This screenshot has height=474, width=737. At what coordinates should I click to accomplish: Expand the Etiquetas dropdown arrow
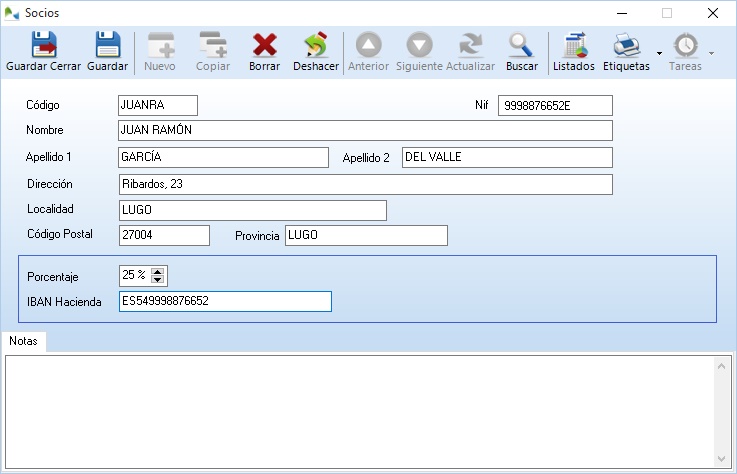pyautogui.click(x=659, y=53)
